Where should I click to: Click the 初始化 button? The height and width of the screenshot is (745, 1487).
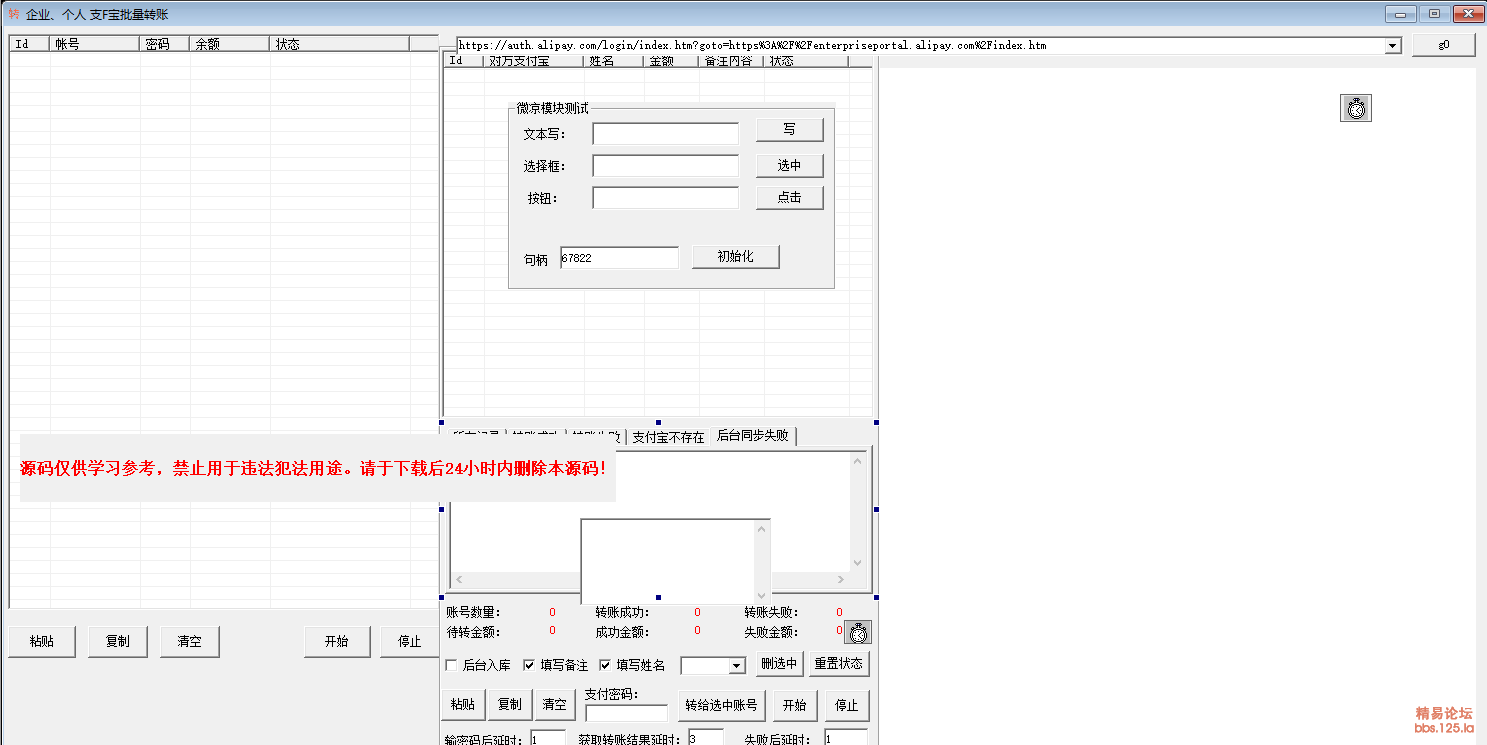coord(735,256)
